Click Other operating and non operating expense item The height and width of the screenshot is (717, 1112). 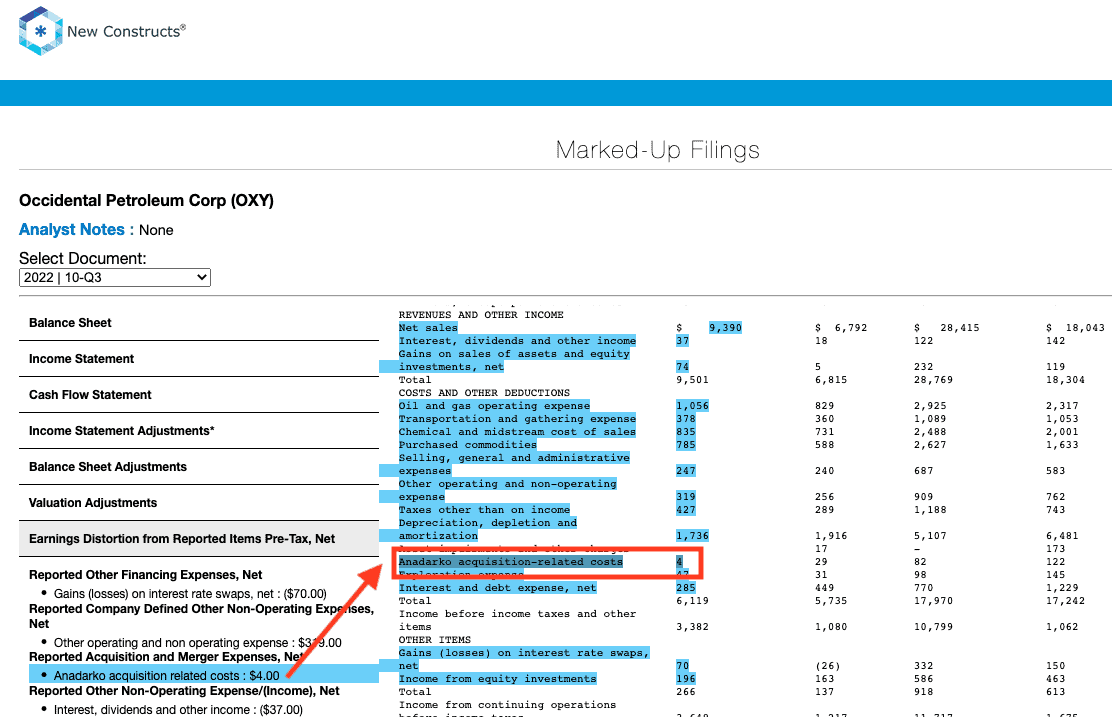198,643
